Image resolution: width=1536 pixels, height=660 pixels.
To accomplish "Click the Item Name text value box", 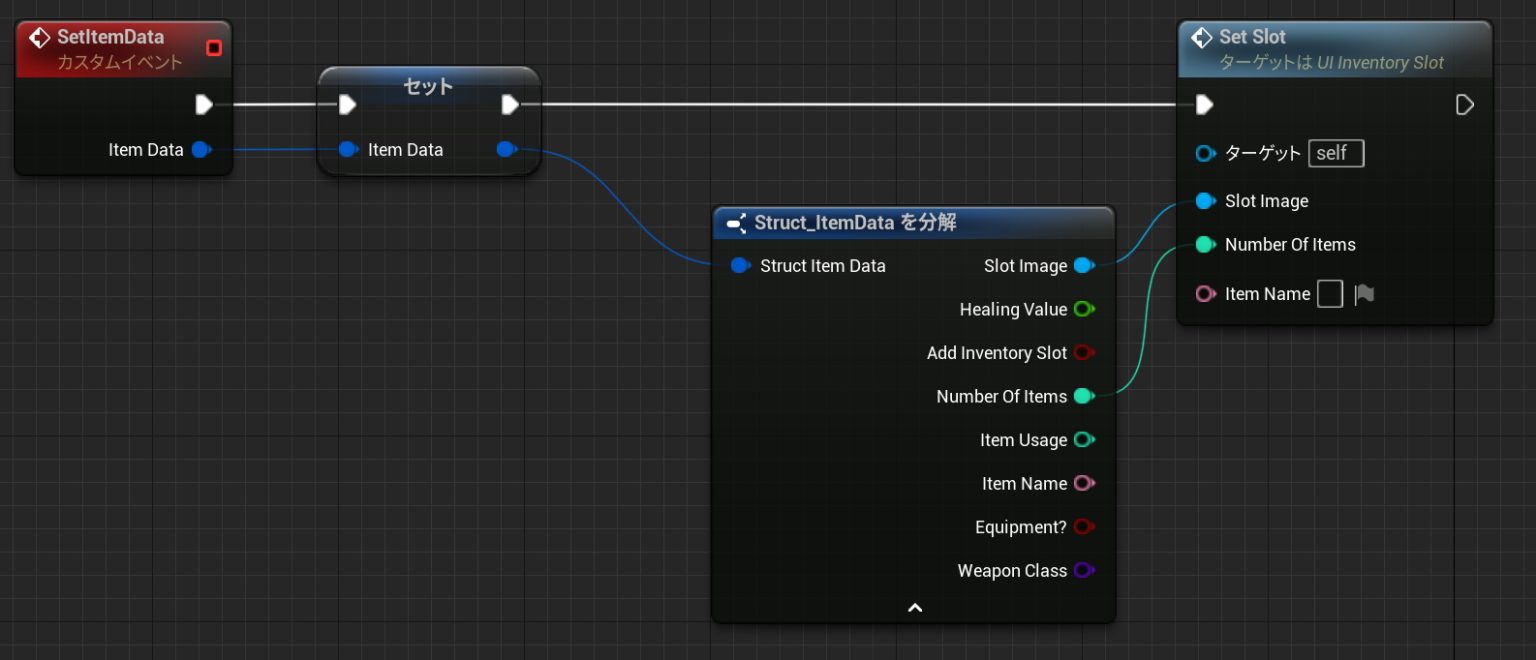I will (x=1329, y=294).
